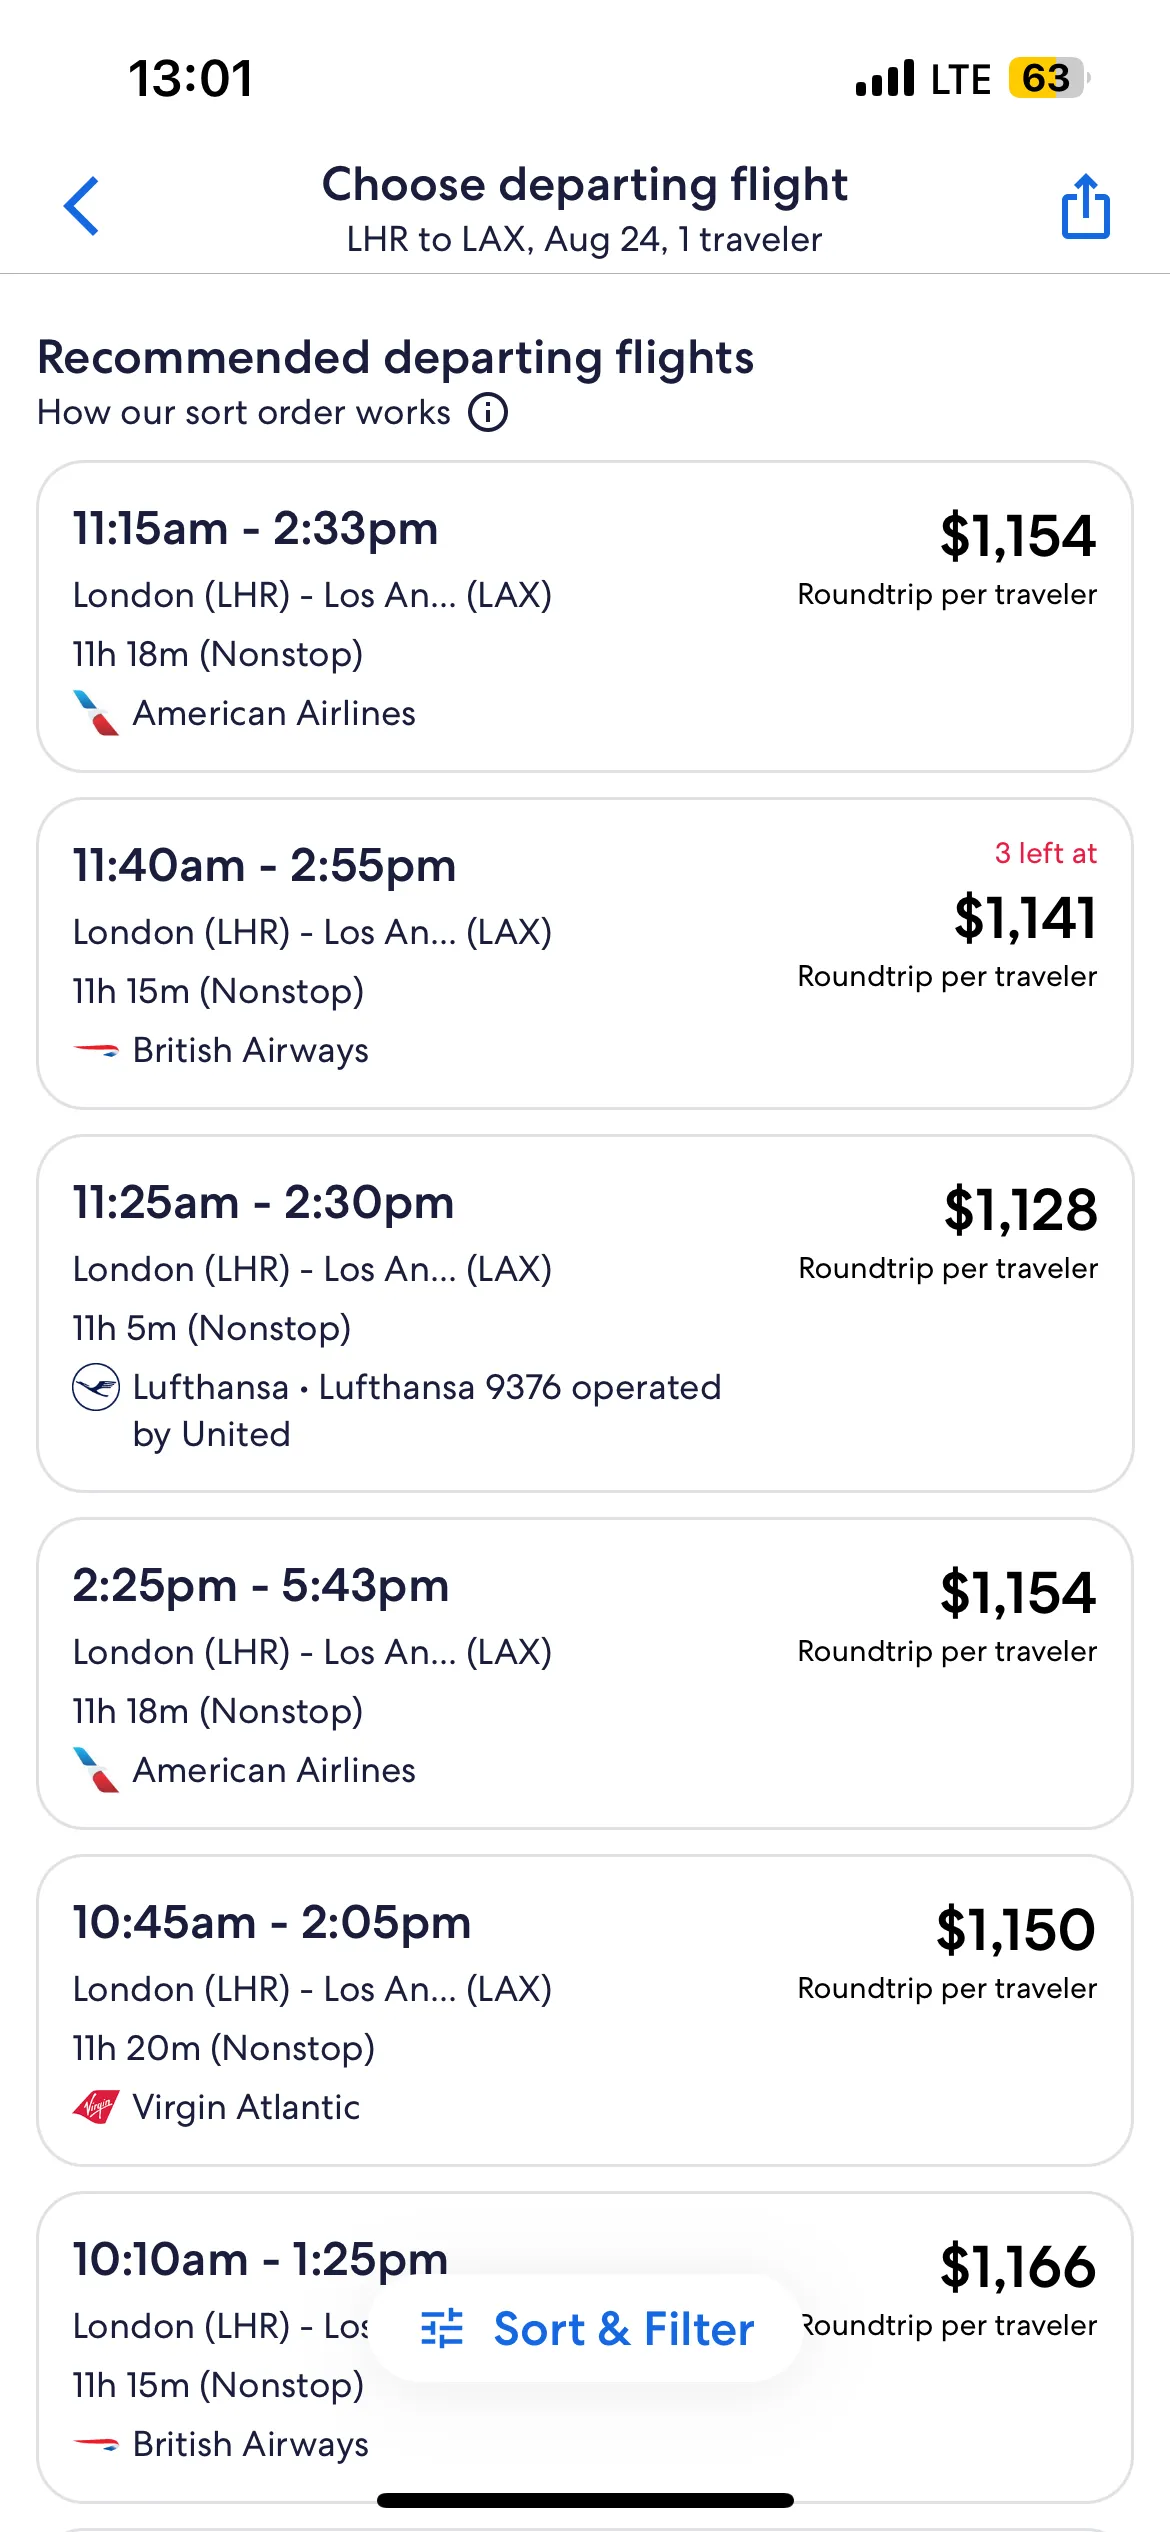The width and height of the screenshot is (1170, 2532).
Task: Tap the $1,141 British Airways price
Action: (1025, 917)
